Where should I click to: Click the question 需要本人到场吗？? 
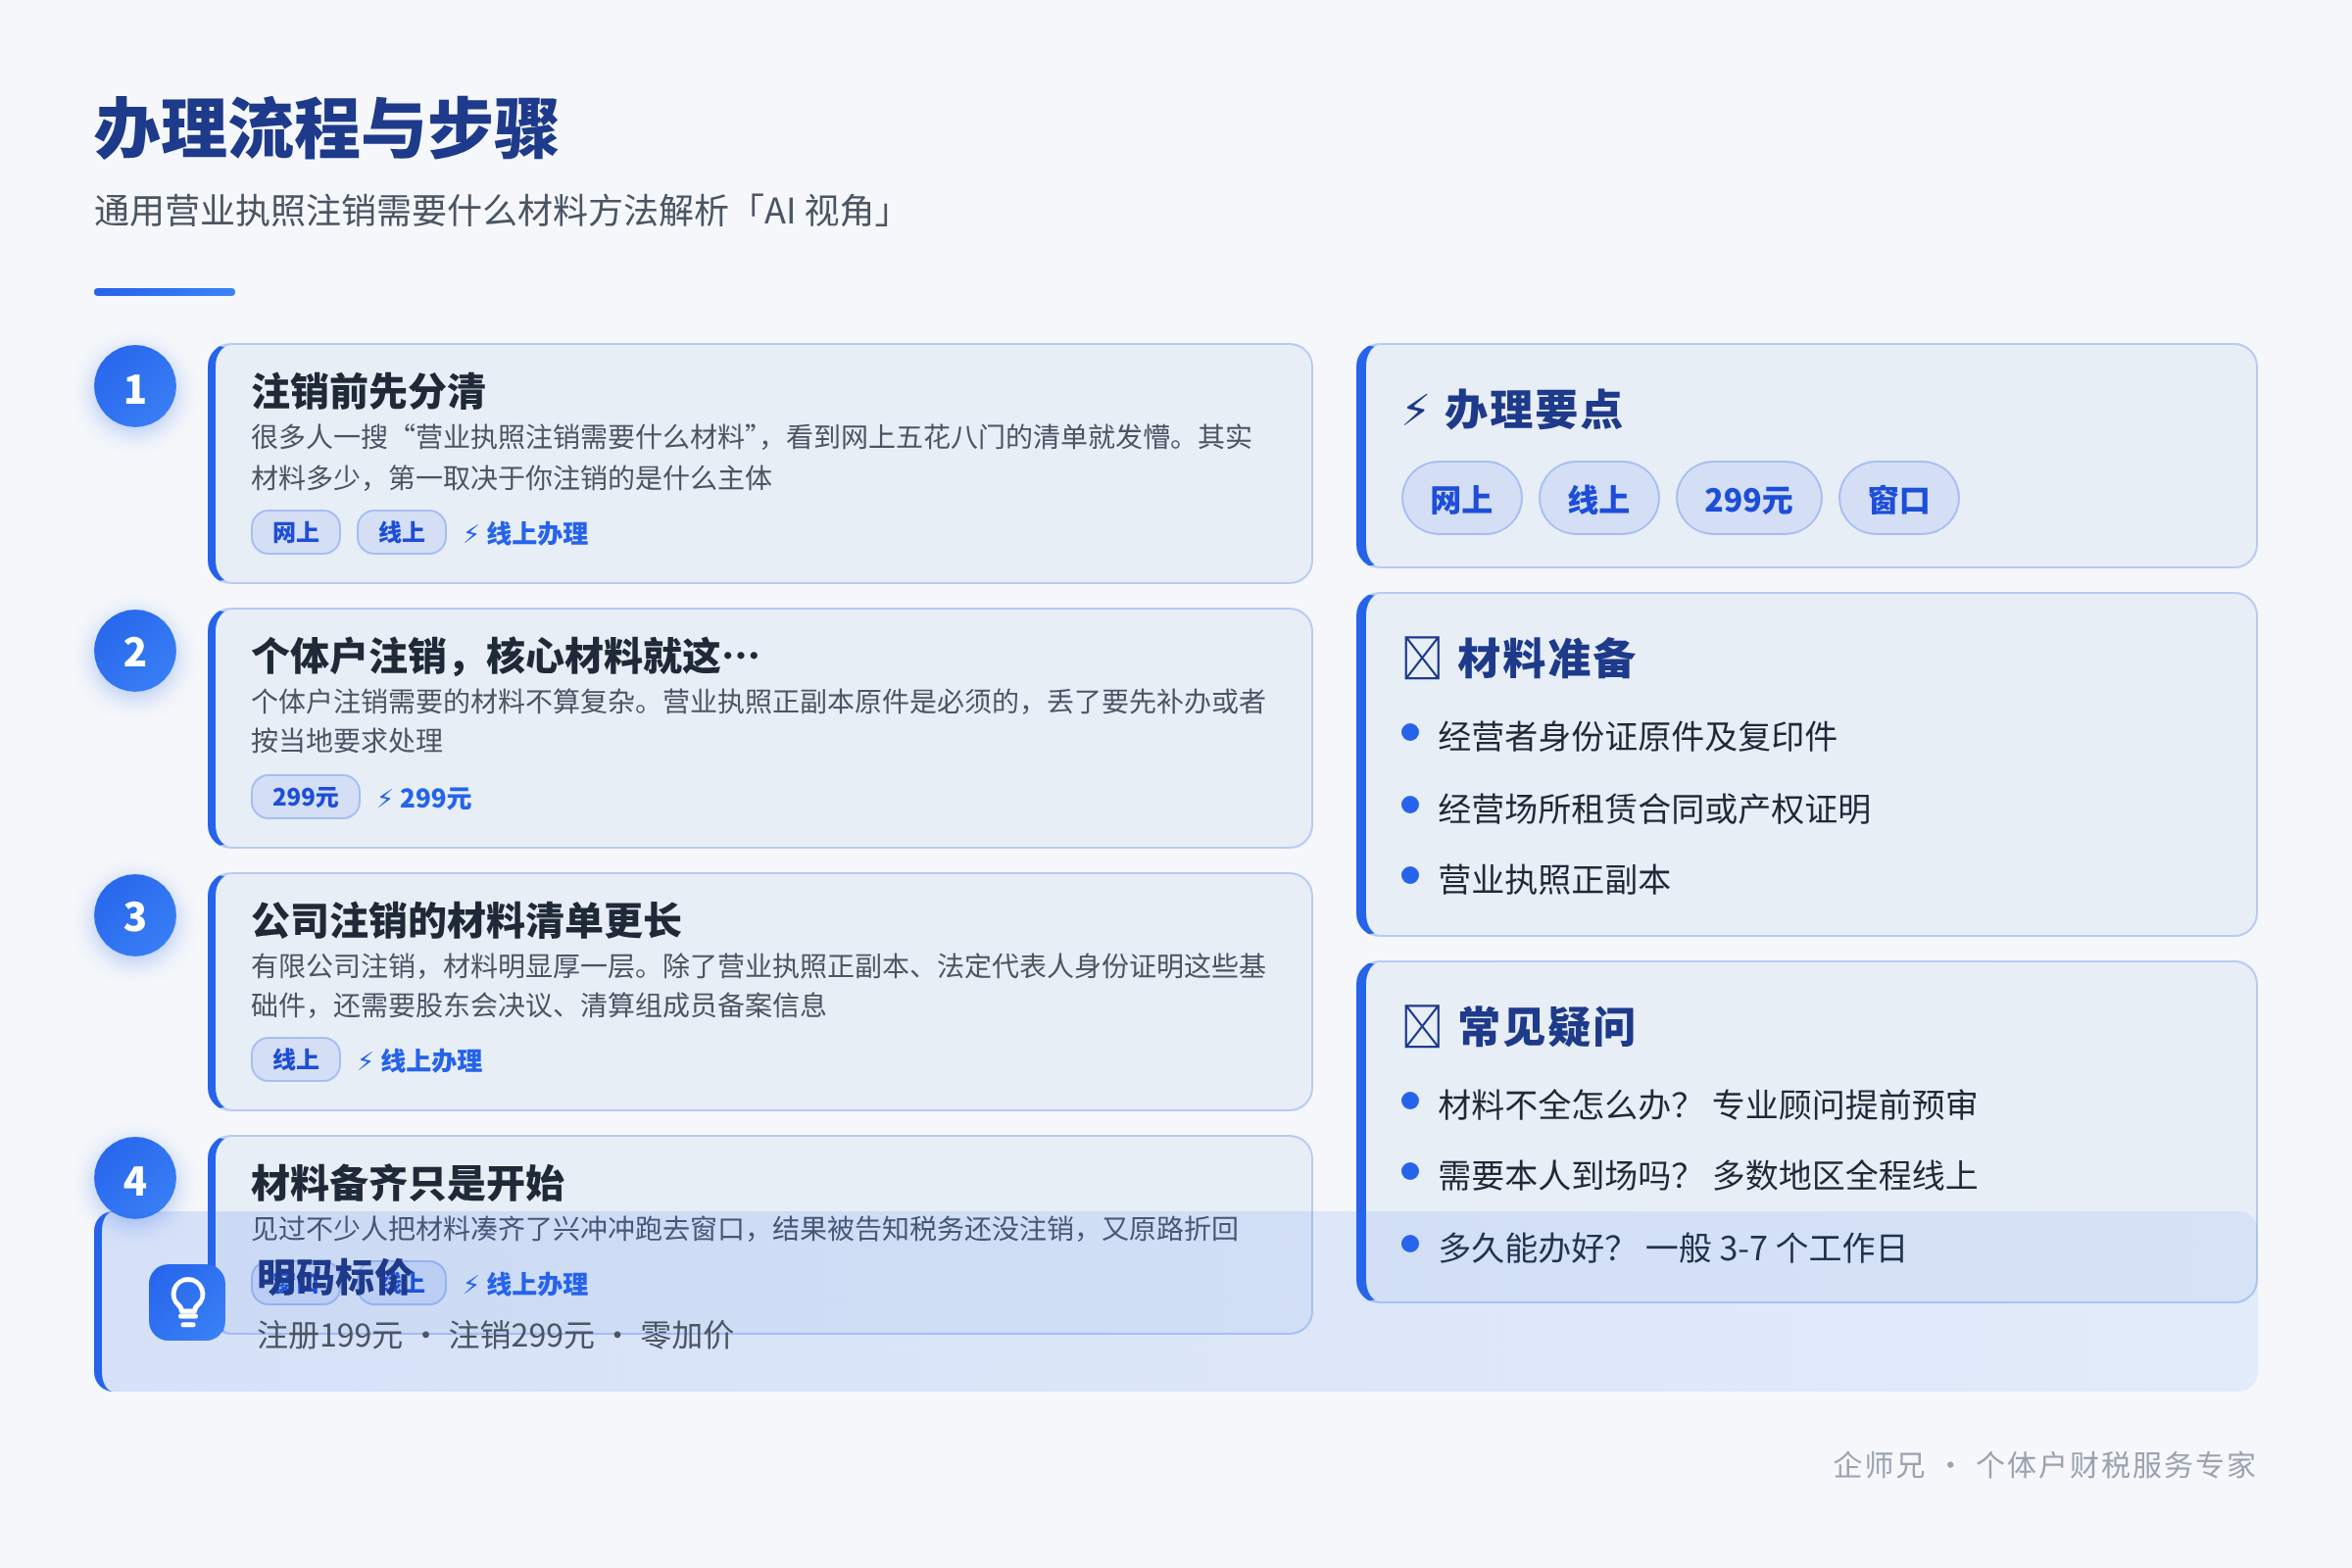[1563, 1175]
